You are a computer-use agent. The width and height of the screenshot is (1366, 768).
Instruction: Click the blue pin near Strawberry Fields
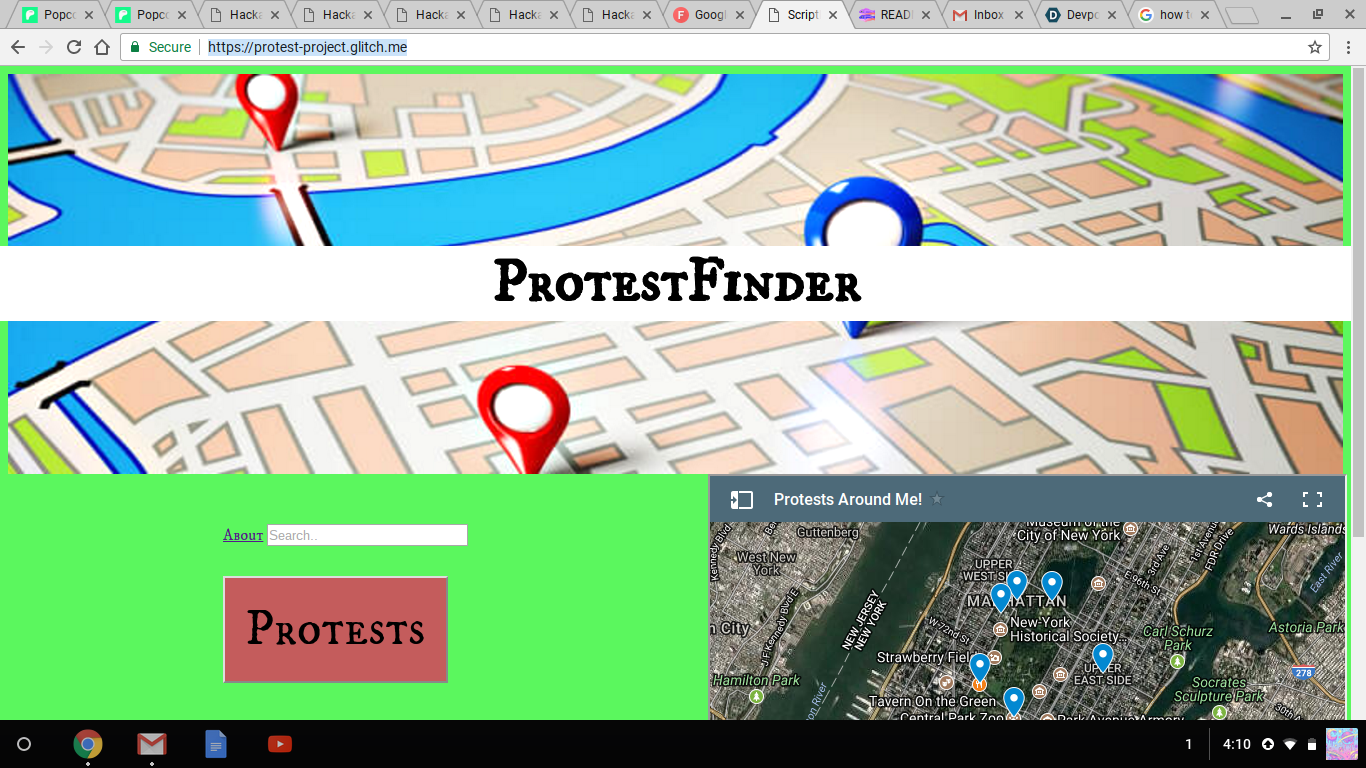[x=980, y=668]
